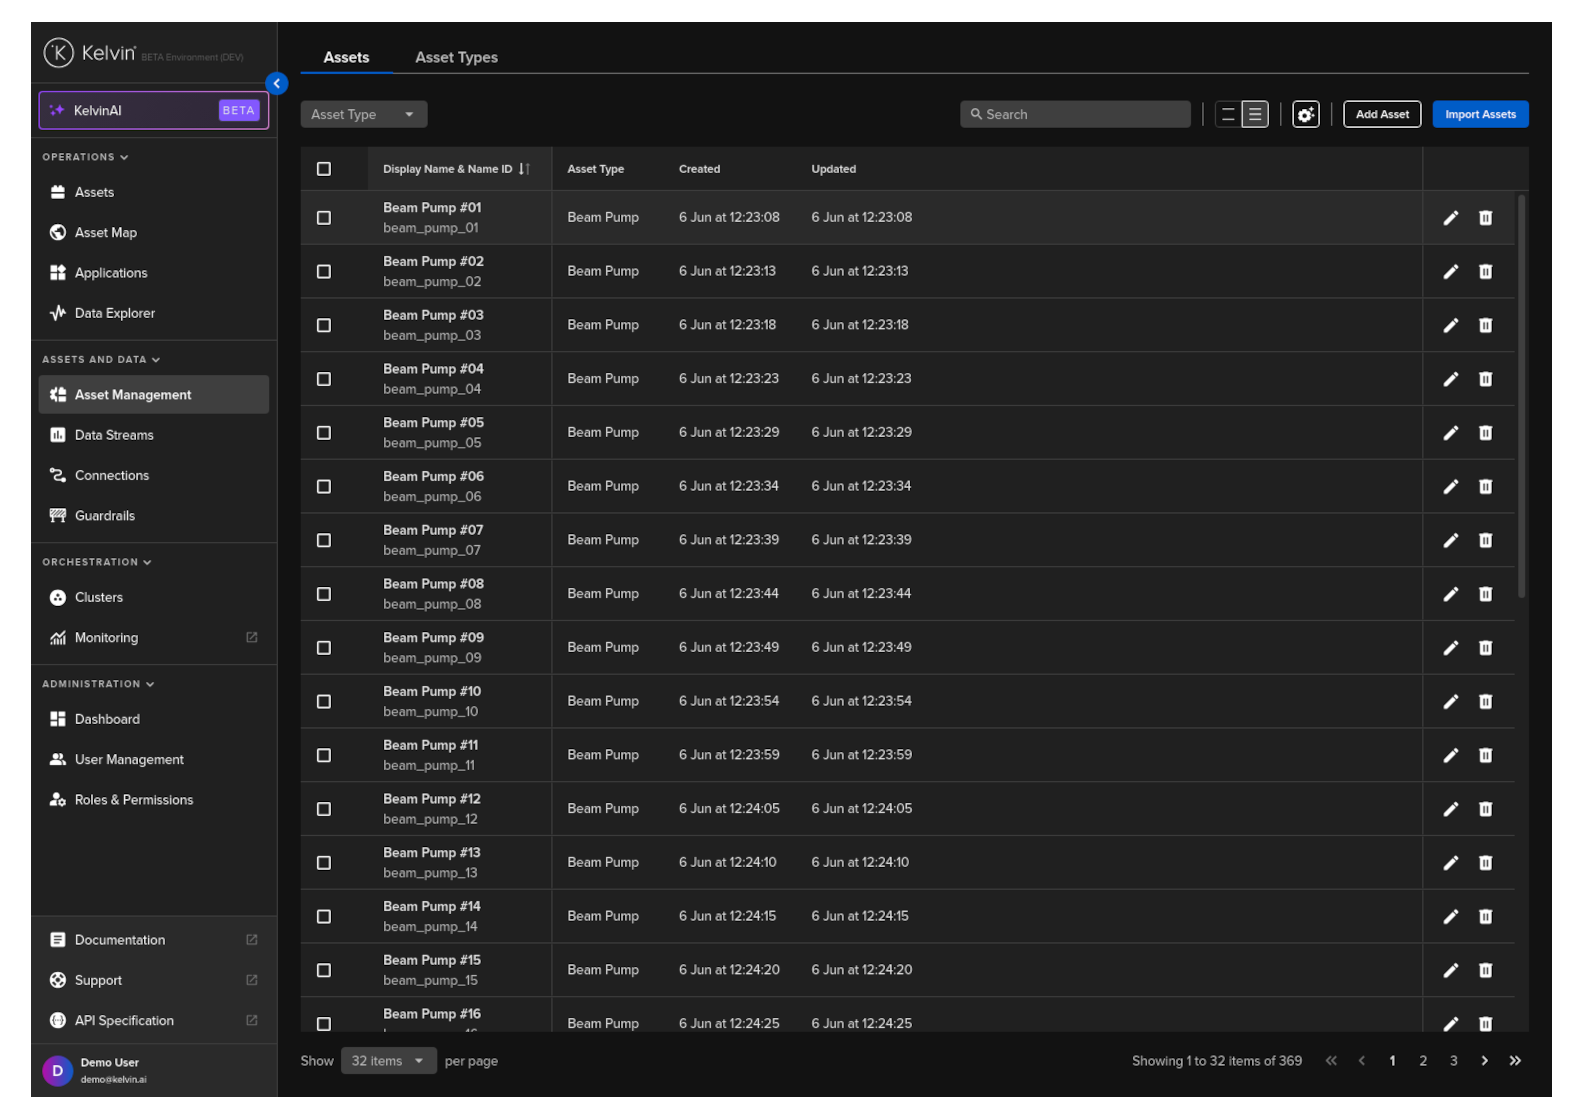Open the Asset Type filter dropdown
1584x1120 pixels.
pos(363,115)
